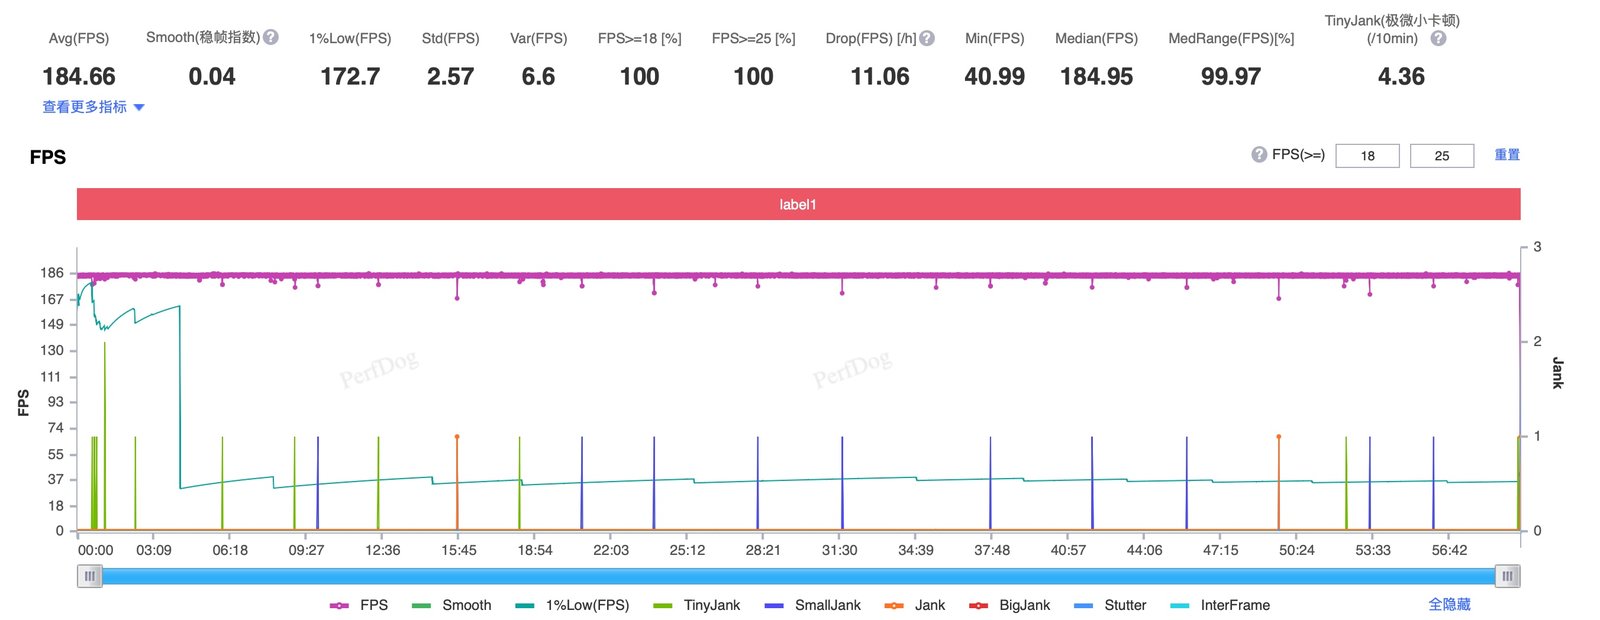Image resolution: width=1600 pixels, height=620 pixels.
Task: Click help icon beside Smooth metric
Action: click(x=271, y=37)
